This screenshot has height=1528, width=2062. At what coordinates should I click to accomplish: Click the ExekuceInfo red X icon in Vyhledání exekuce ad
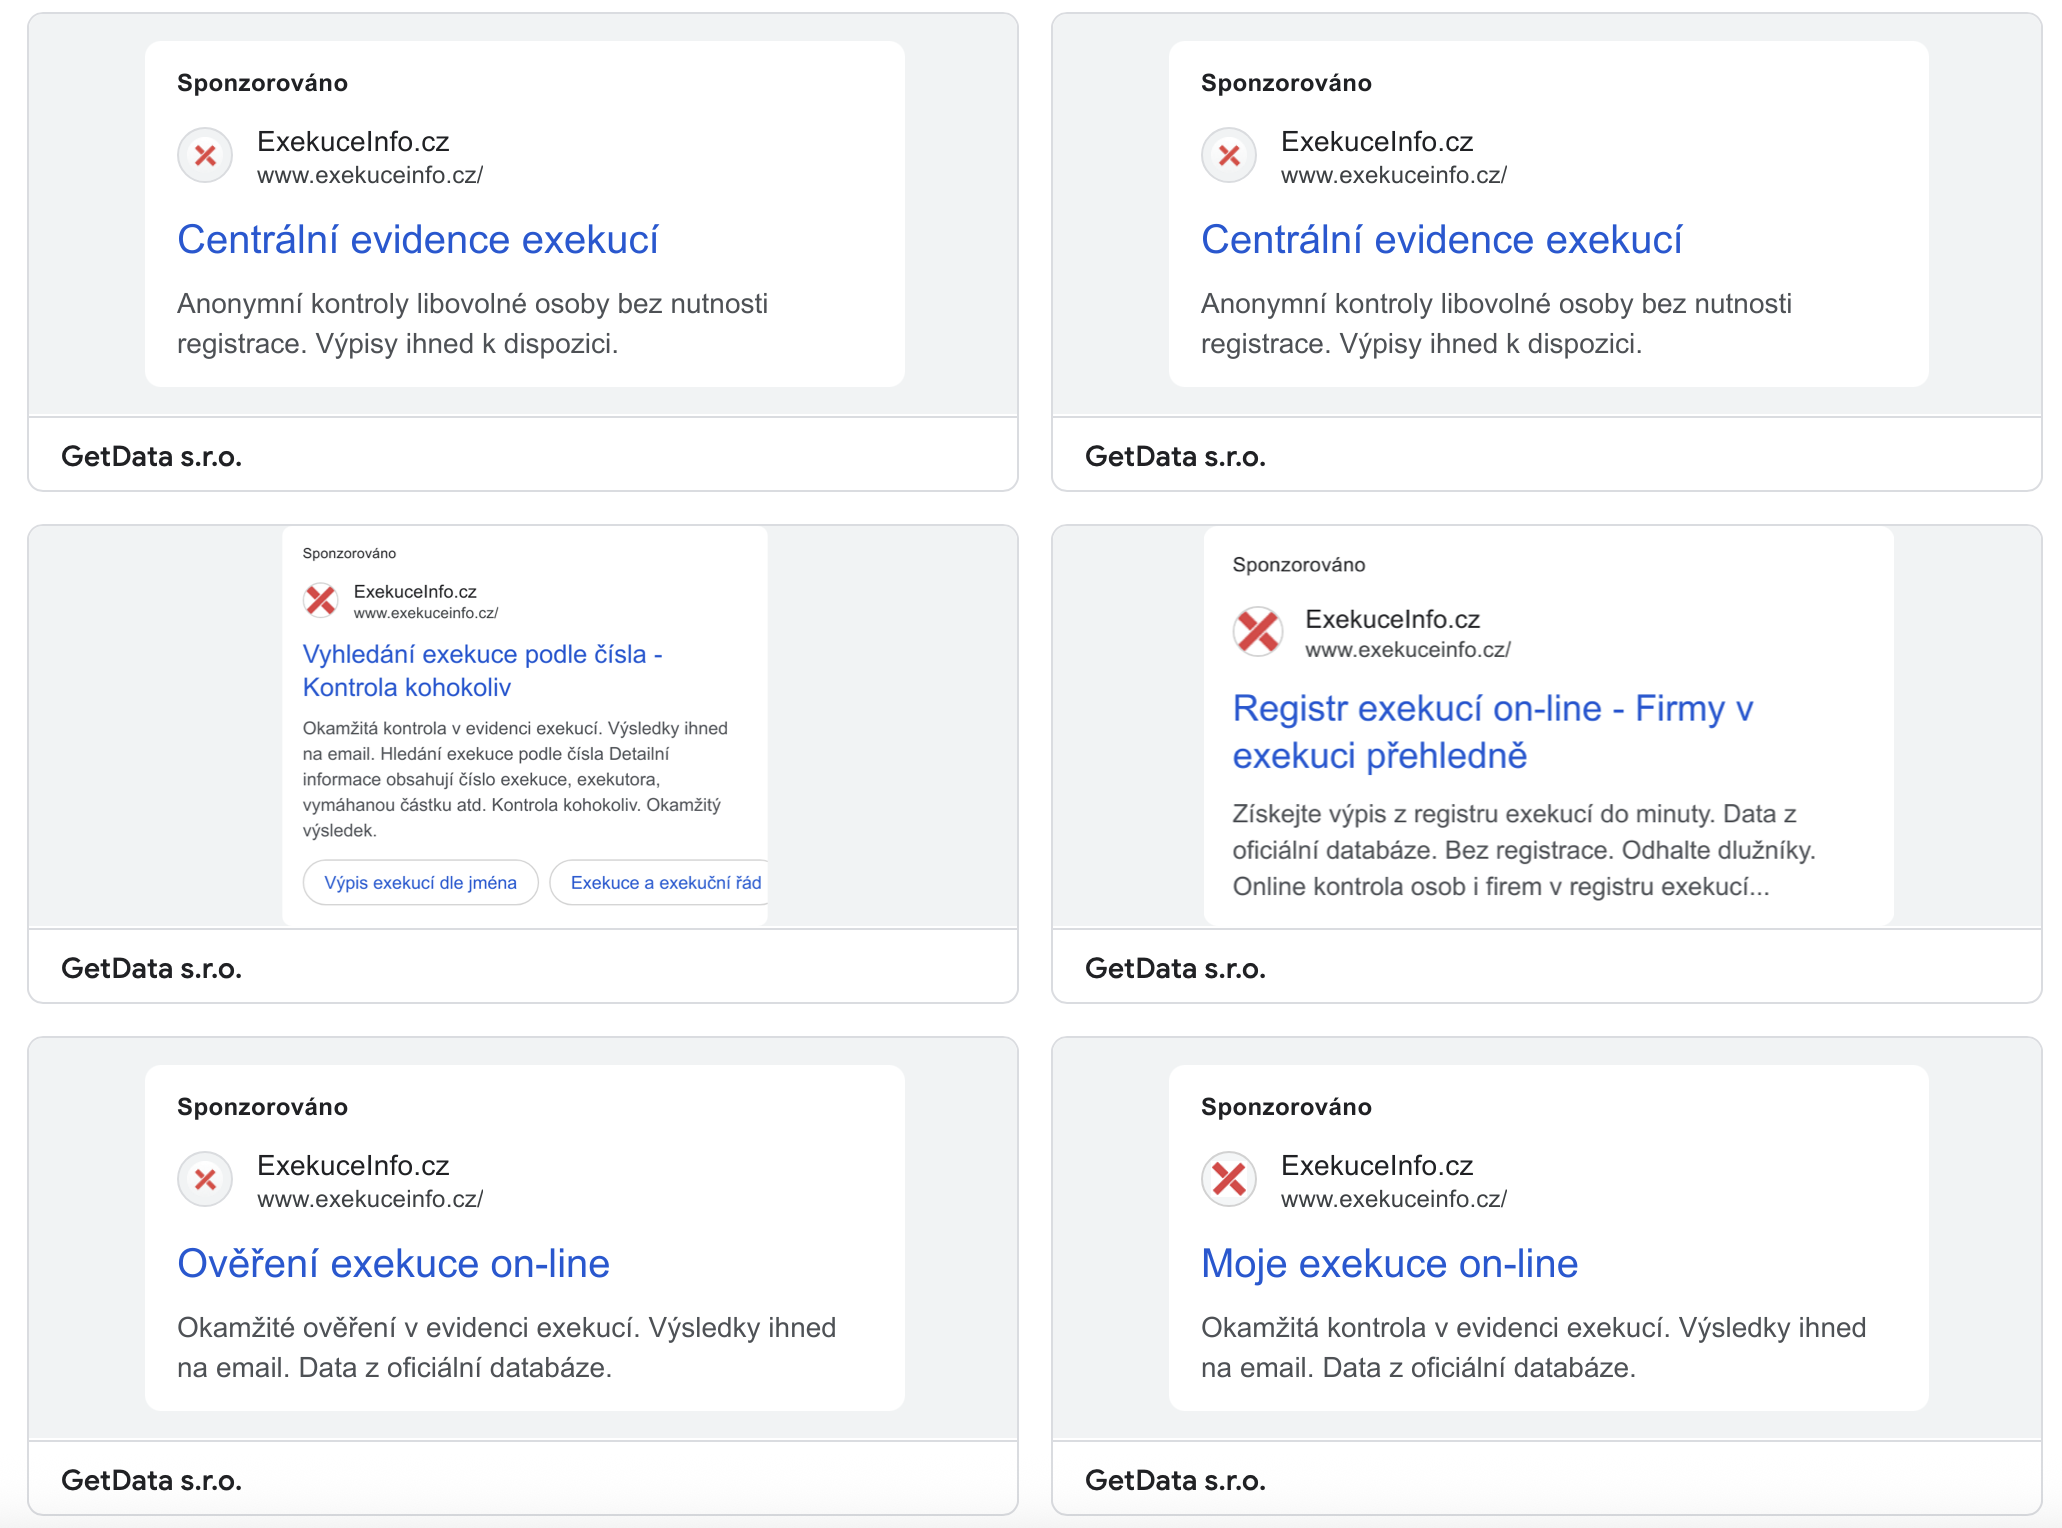tap(321, 601)
